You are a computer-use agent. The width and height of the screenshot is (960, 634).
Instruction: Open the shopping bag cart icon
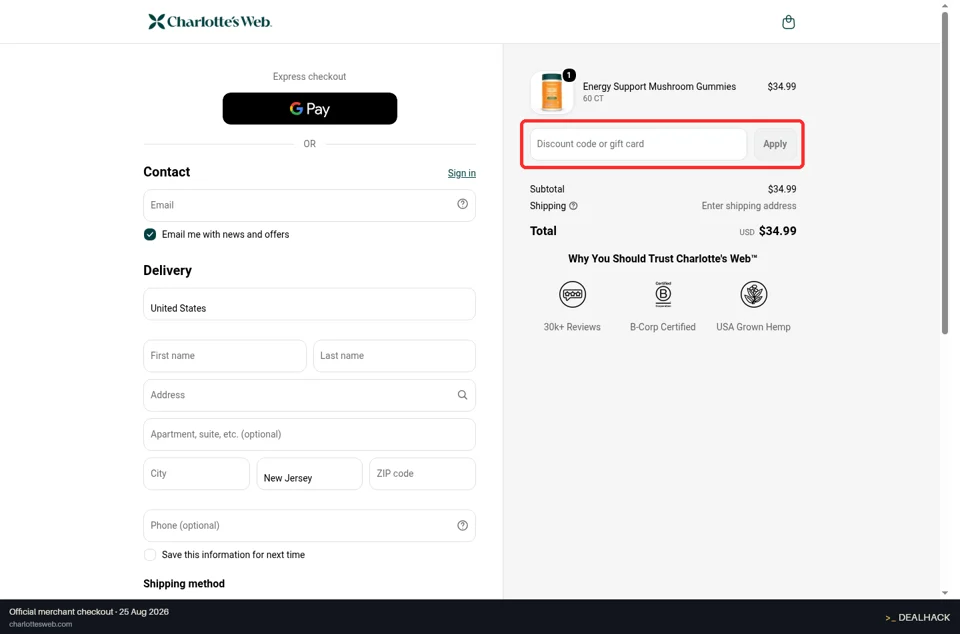(x=789, y=22)
